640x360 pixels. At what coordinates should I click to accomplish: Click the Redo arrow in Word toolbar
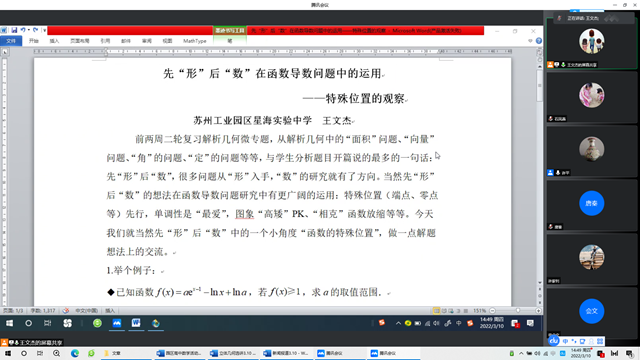click(x=36, y=30)
